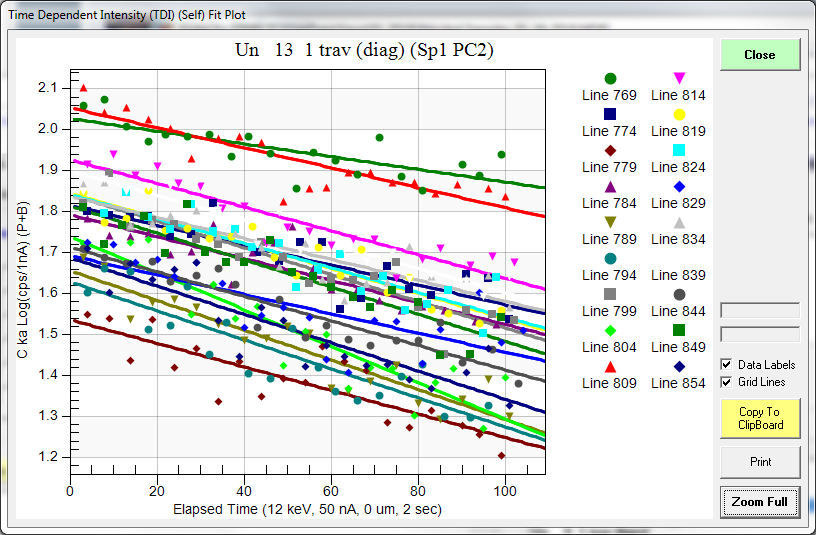Disable the Grid Lines checkbox
The width and height of the screenshot is (816, 535).
click(726, 382)
